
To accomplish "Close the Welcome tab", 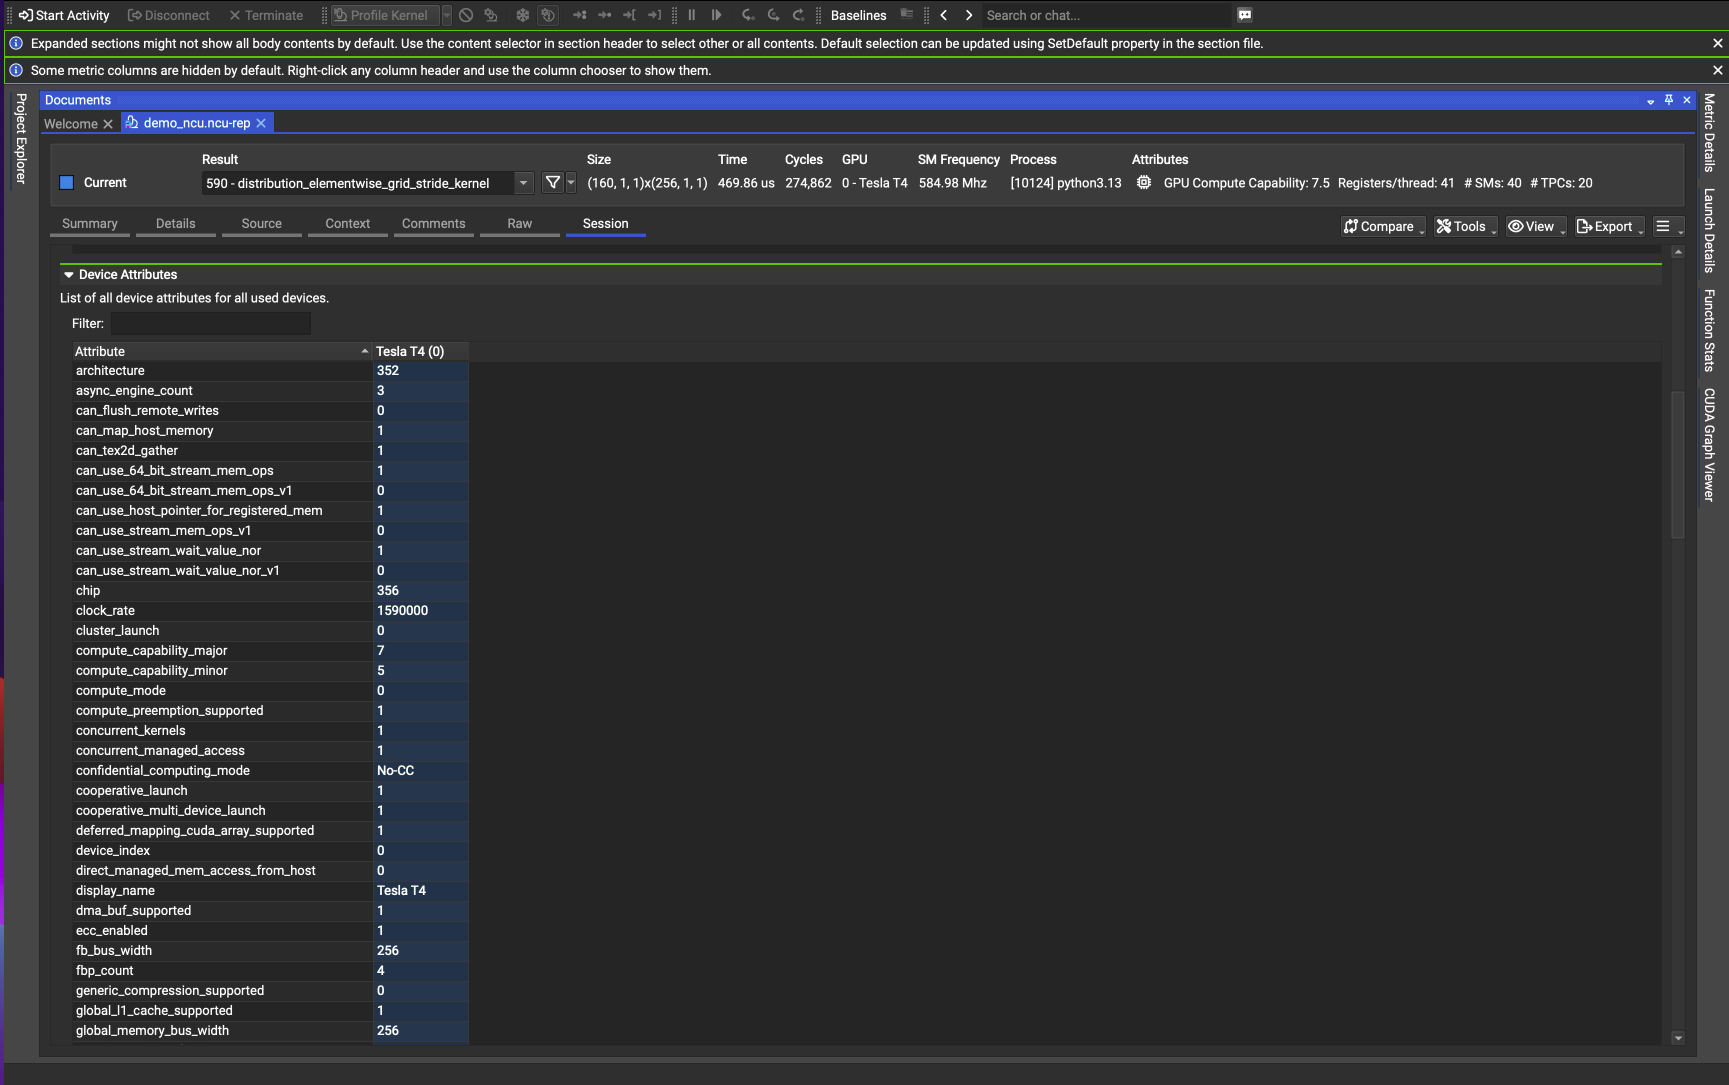I will (108, 124).
